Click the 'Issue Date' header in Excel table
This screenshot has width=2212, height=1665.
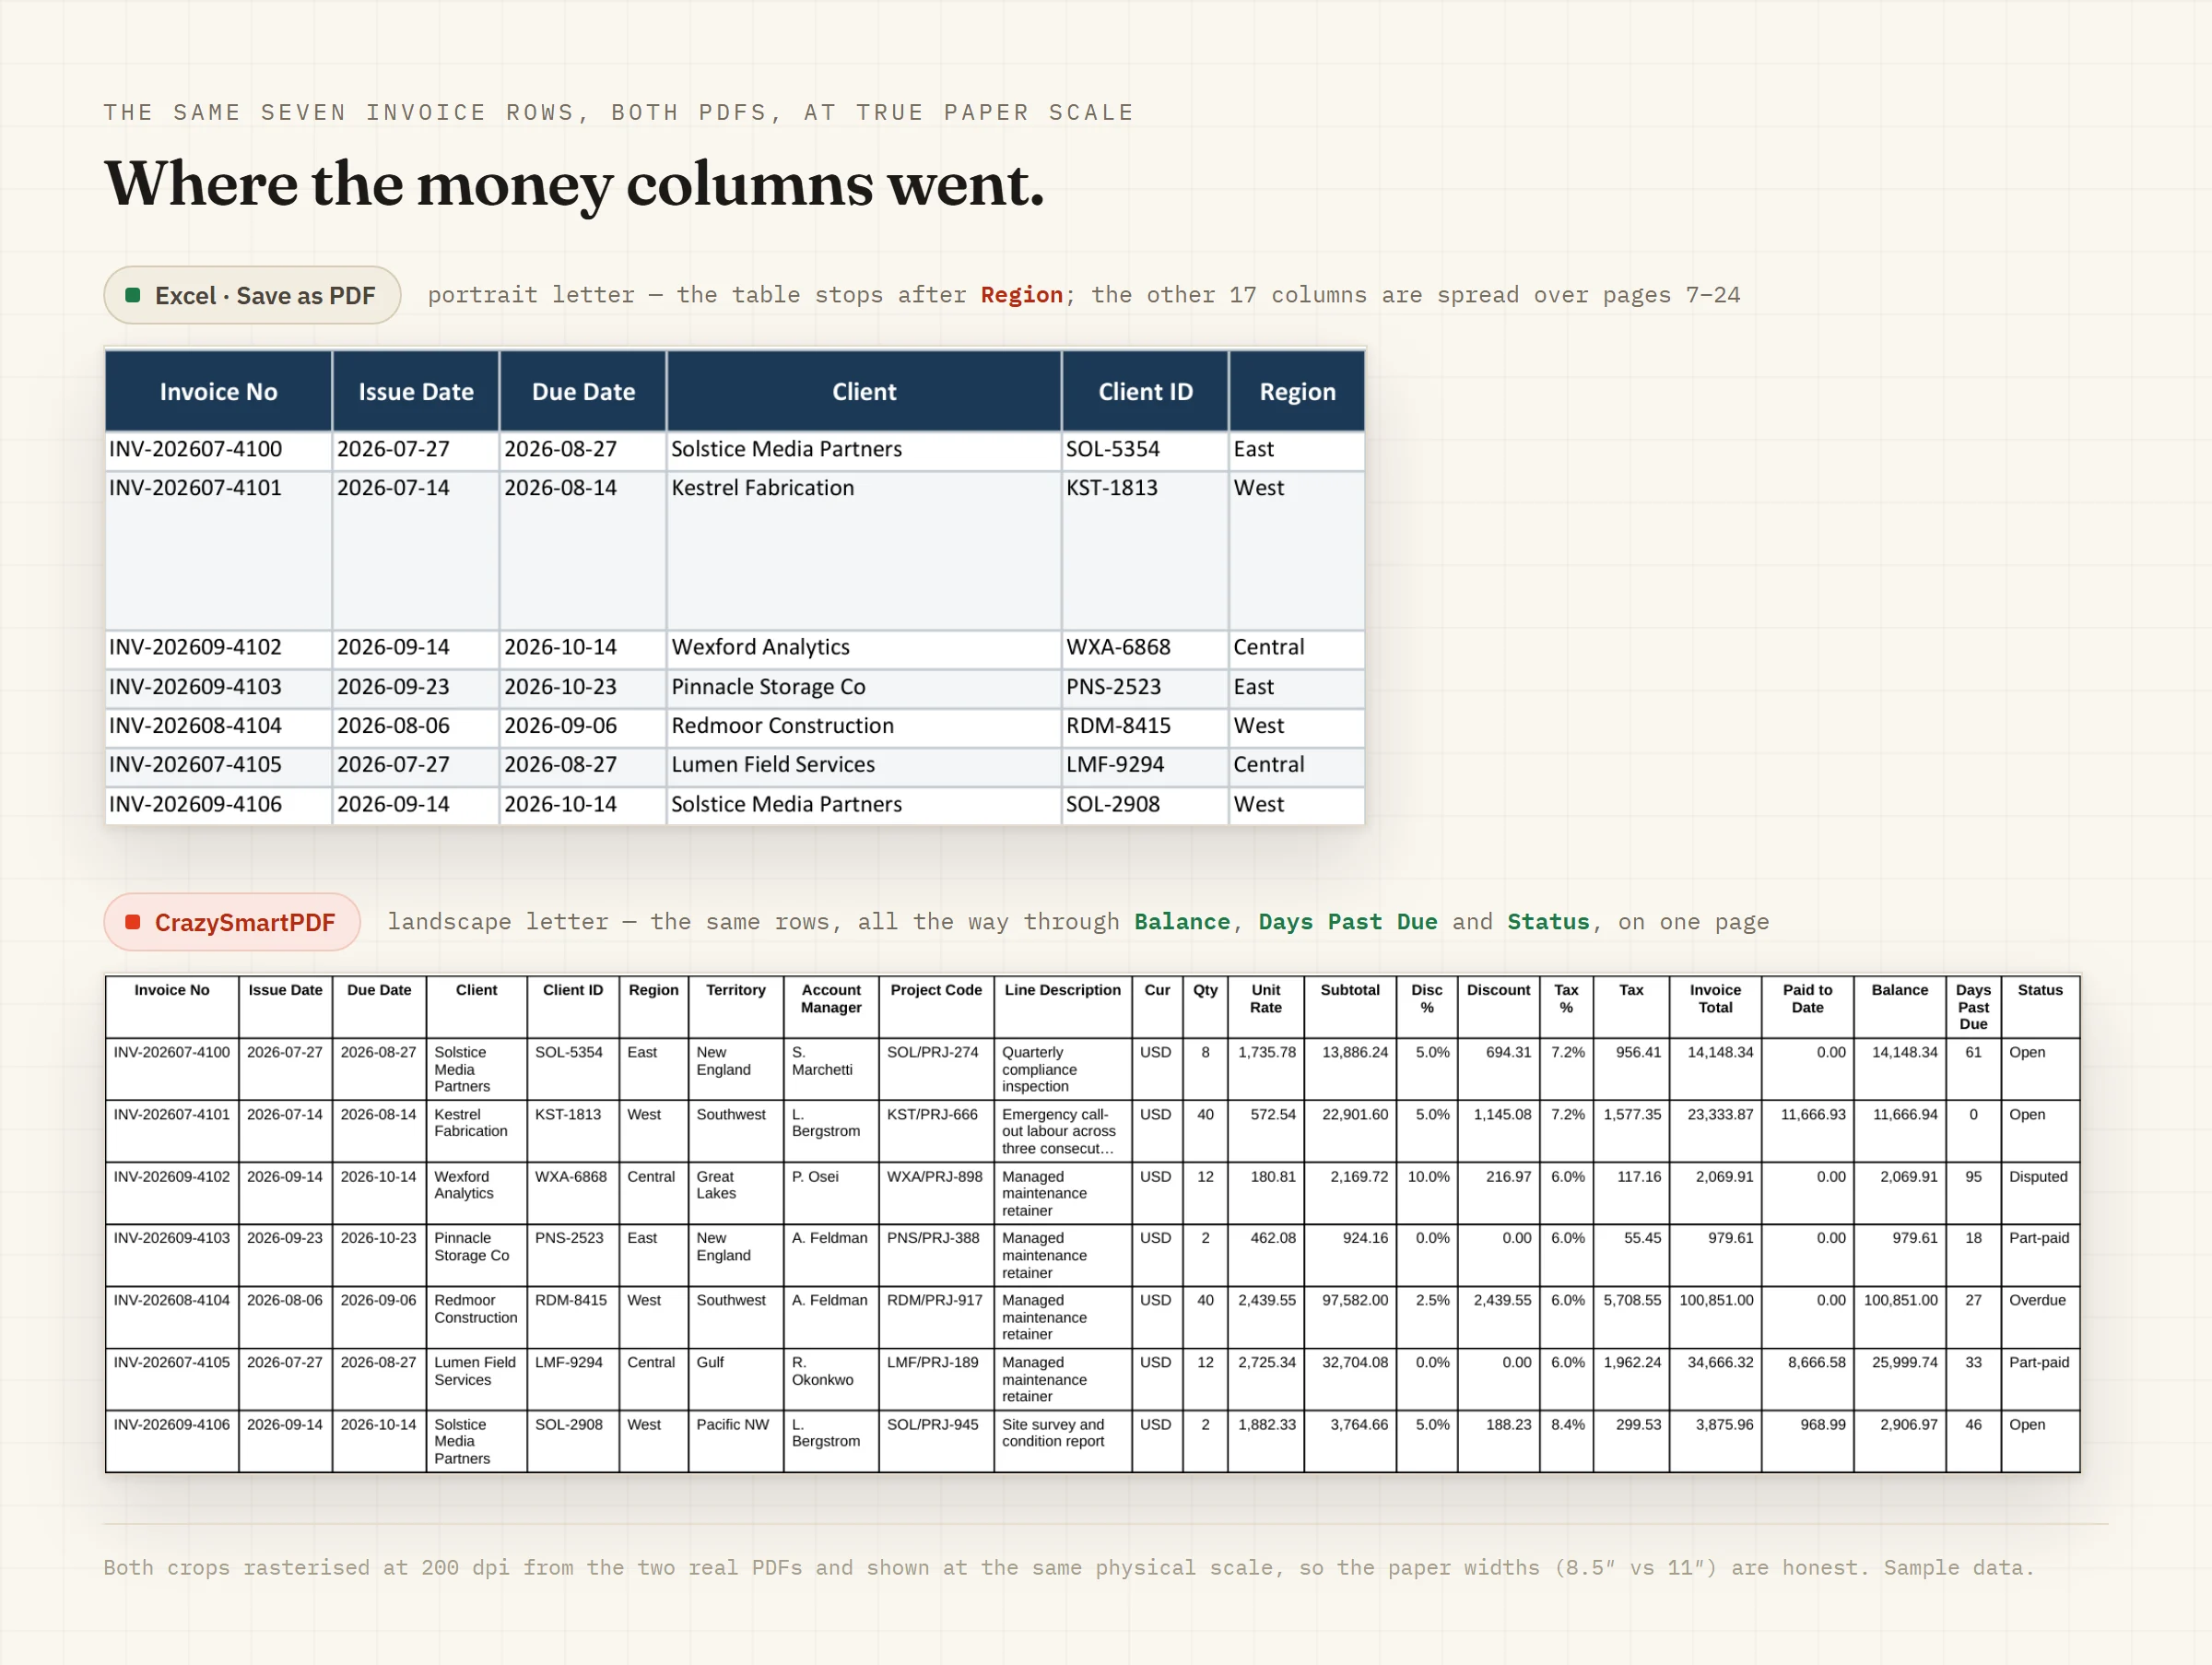click(x=416, y=392)
